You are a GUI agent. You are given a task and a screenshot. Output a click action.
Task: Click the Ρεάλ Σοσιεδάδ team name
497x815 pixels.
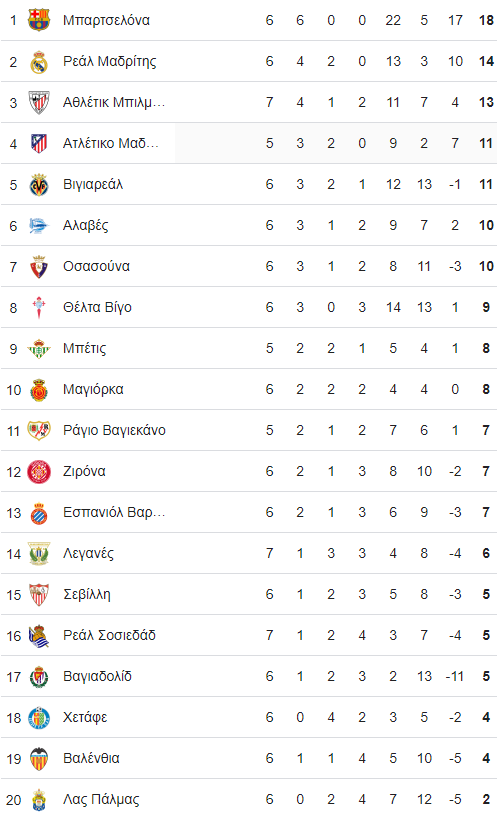pos(109,636)
